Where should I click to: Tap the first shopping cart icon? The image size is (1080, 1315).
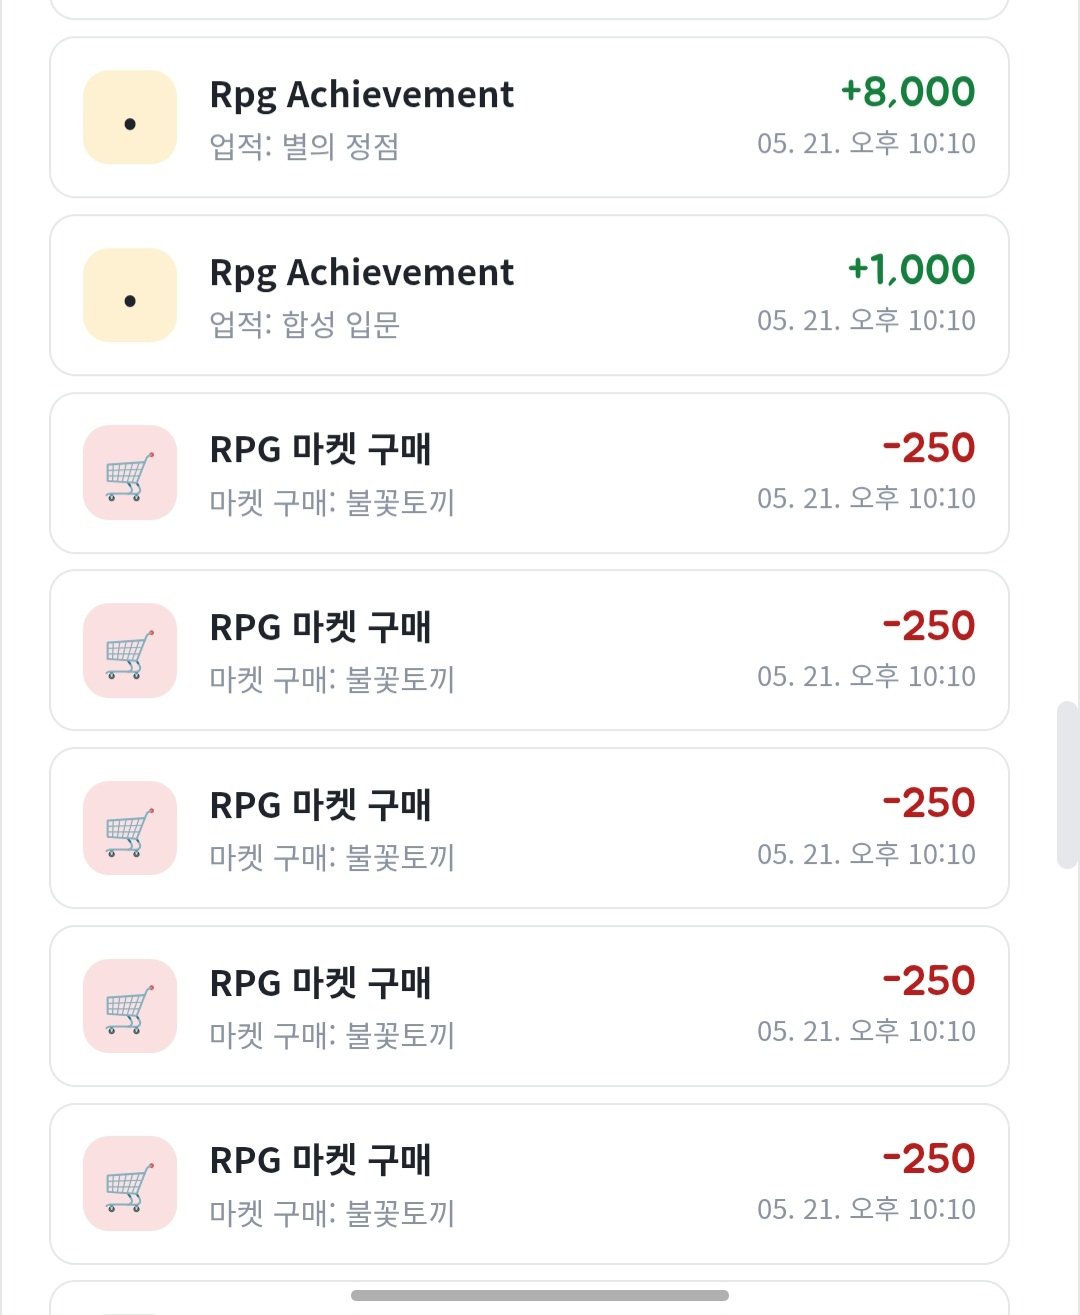[x=130, y=473]
